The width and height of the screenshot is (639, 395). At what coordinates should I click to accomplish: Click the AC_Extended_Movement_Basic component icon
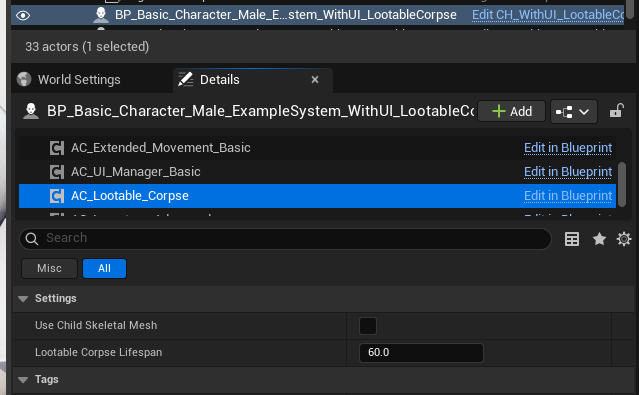[57, 148]
